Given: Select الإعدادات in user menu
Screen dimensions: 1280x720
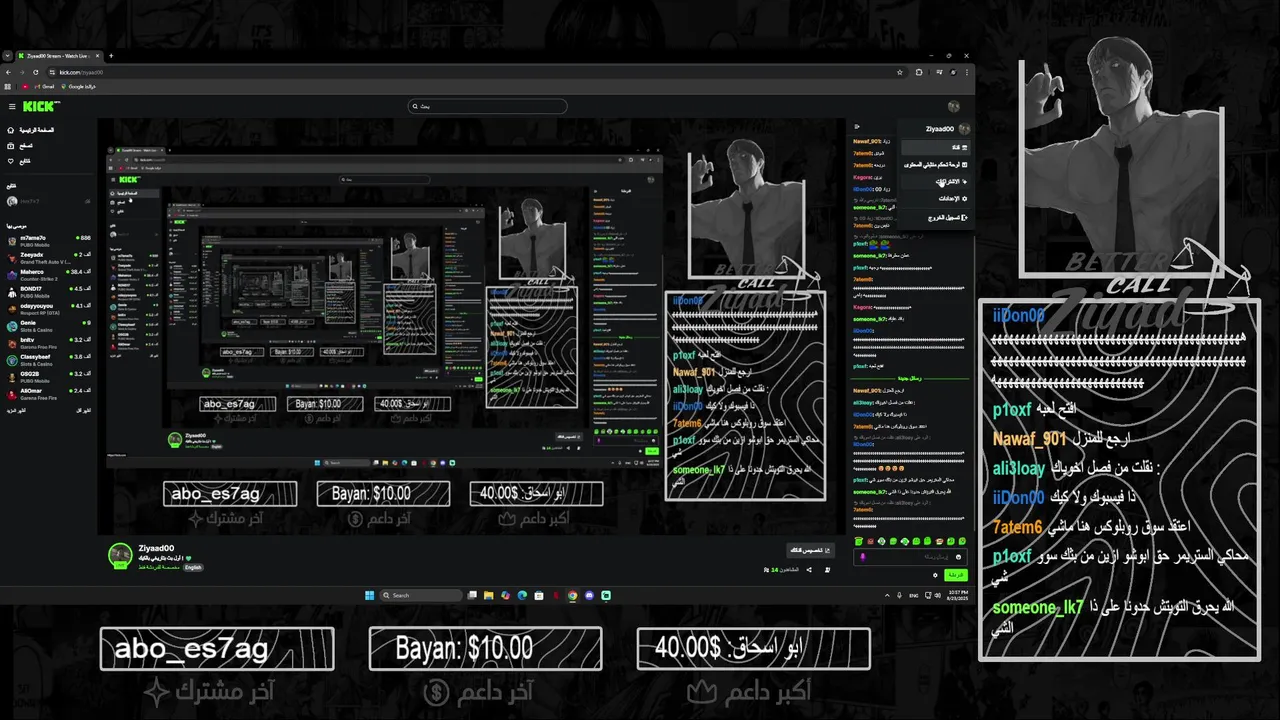Looking at the screenshot, I should pos(936,198).
